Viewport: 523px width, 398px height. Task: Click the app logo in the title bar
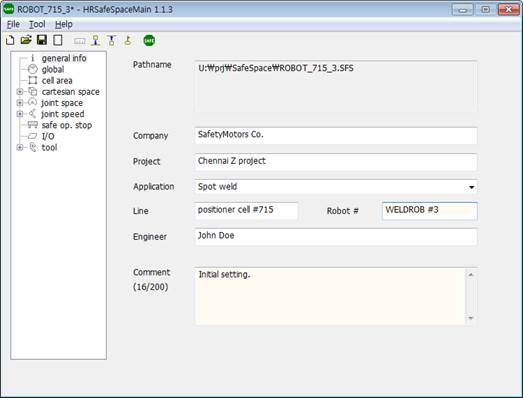click(x=8, y=9)
